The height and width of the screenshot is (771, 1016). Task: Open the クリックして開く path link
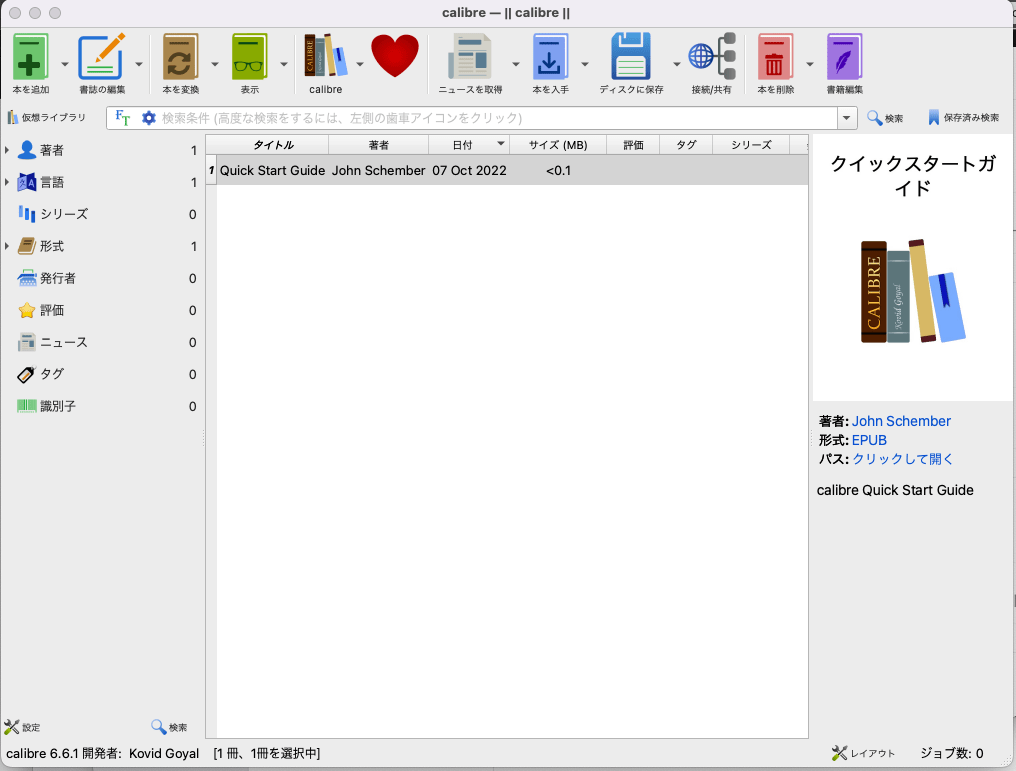pos(902,459)
